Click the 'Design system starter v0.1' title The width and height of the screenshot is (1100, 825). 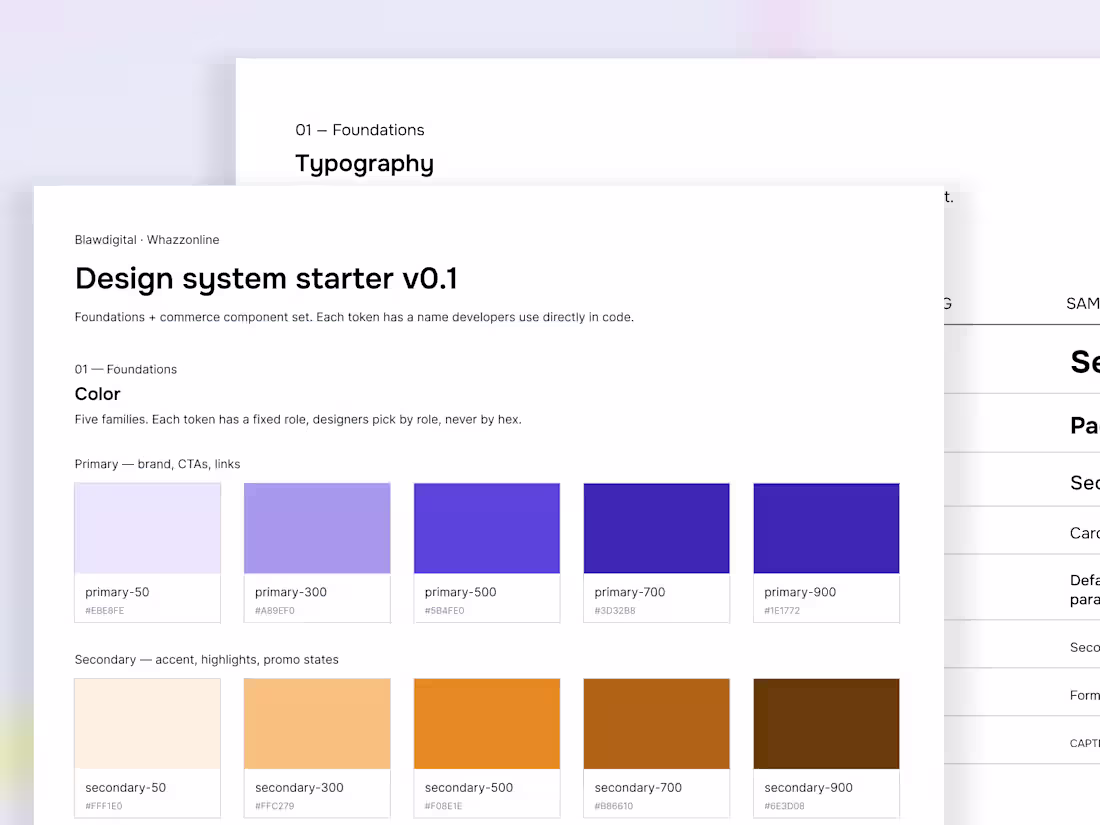click(267, 279)
